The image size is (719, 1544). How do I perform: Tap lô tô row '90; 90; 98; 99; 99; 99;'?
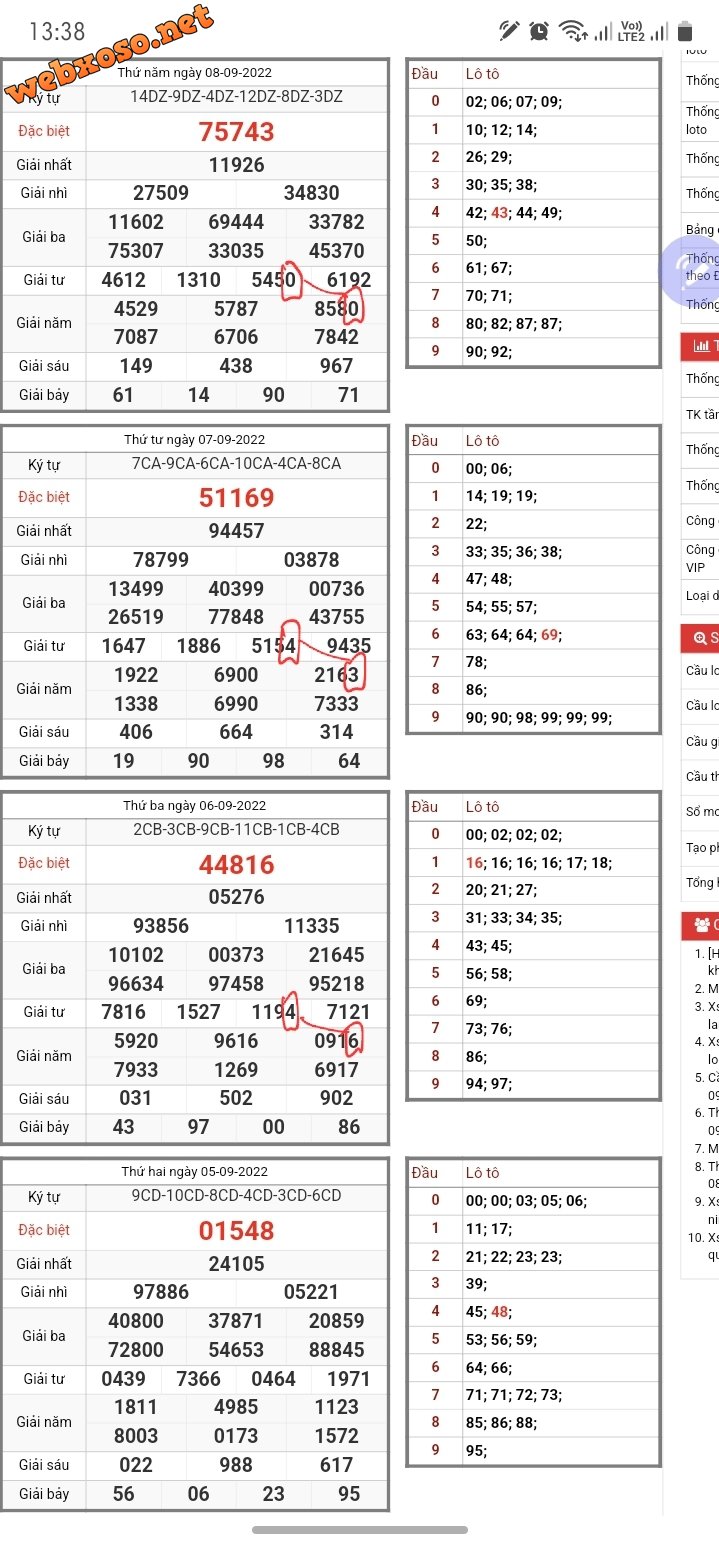tap(539, 717)
